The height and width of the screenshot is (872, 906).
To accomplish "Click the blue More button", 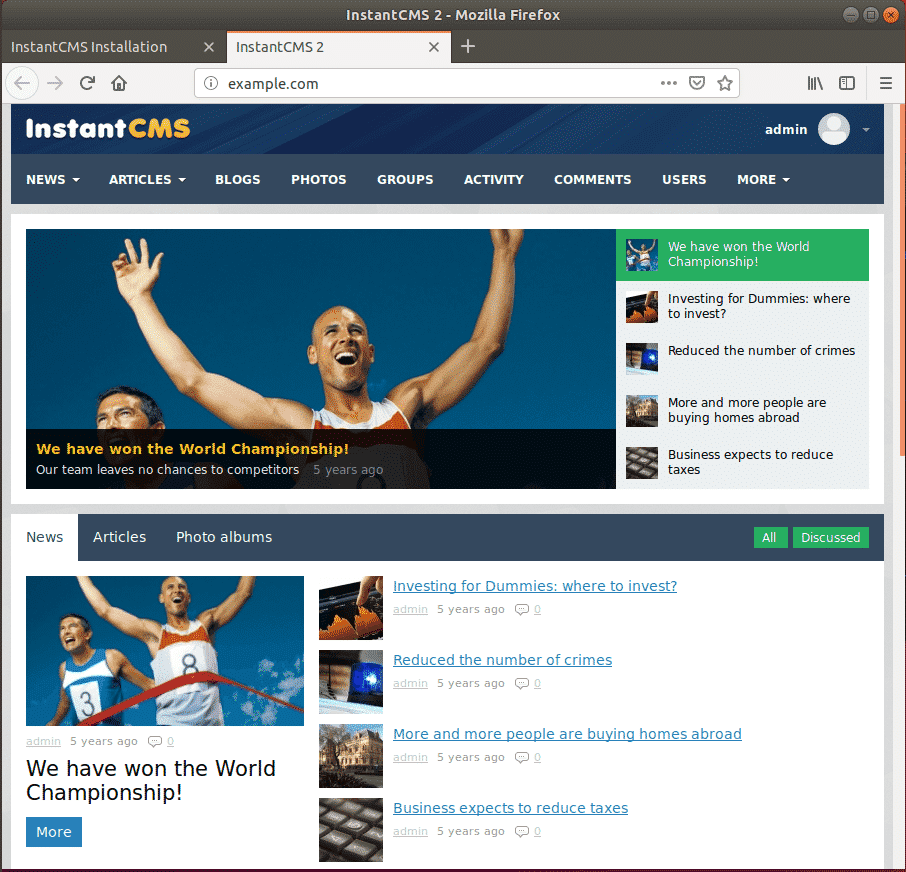I will pyautogui.click(x=54, y=832).
